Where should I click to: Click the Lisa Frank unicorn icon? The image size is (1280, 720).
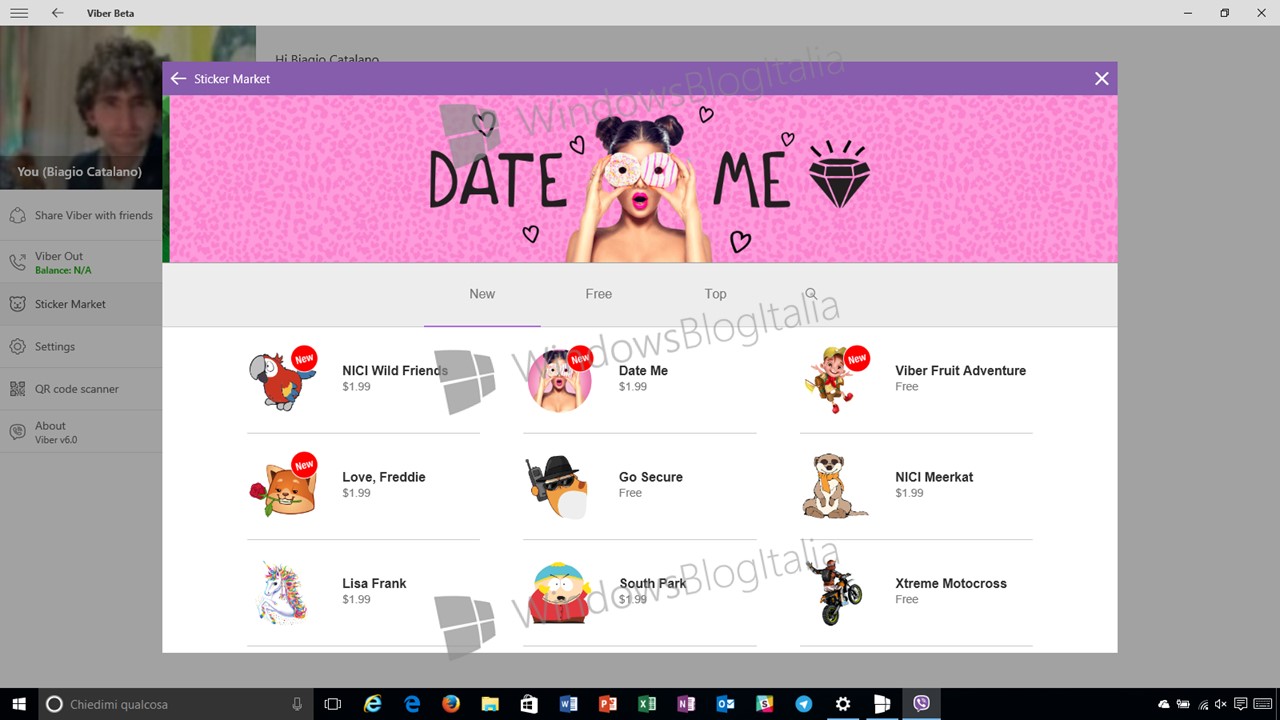point(283,592)
